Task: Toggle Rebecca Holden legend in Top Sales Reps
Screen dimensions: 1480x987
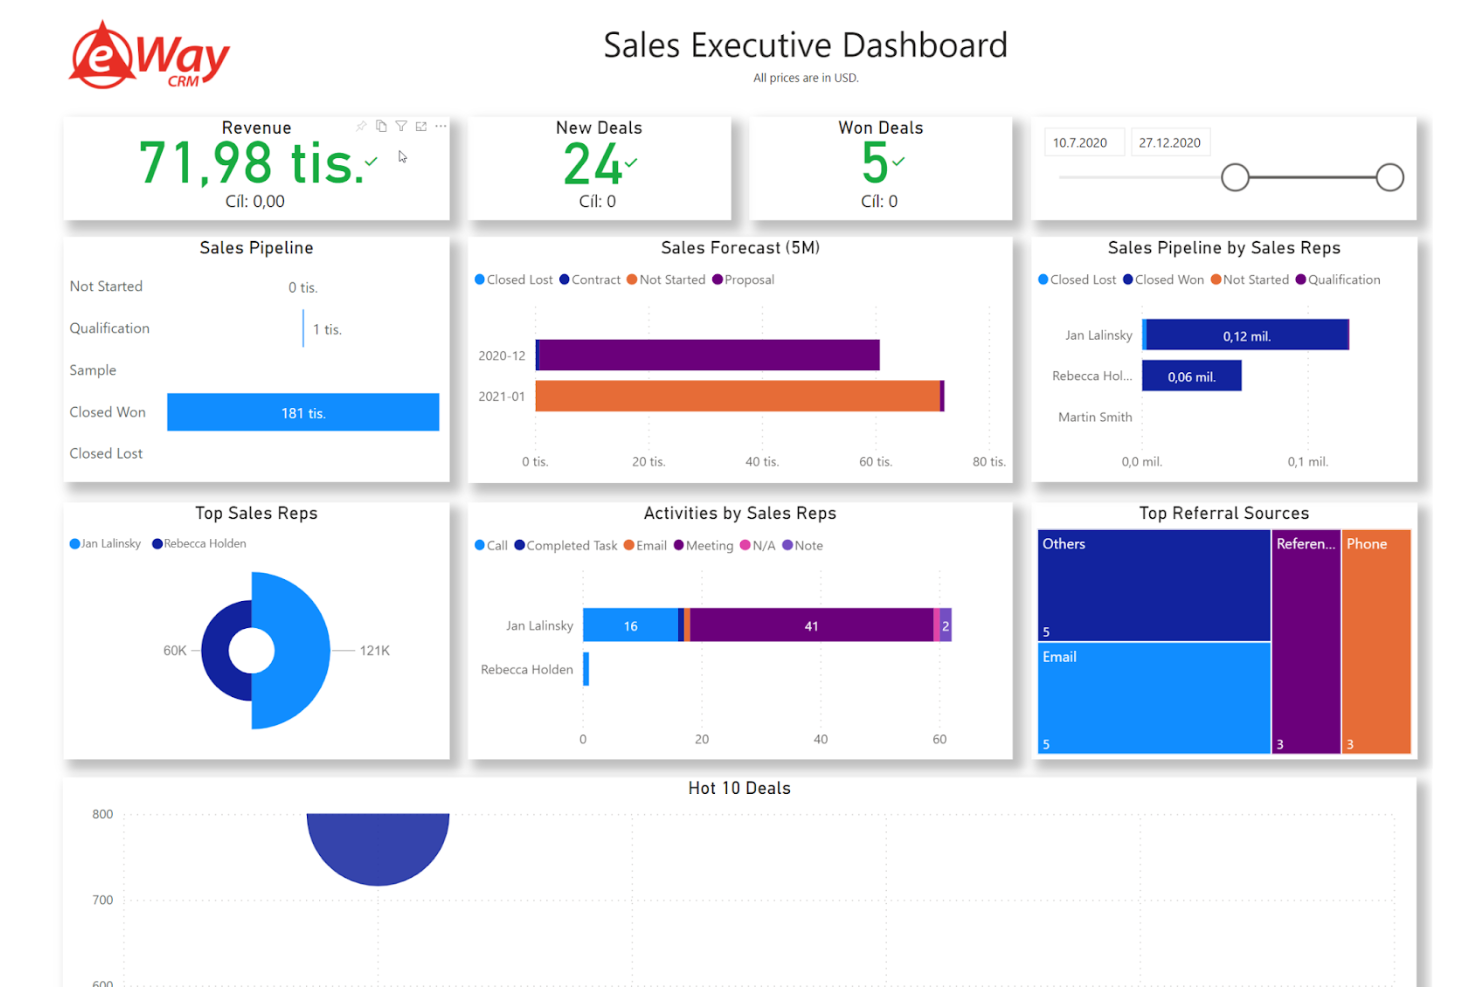Action: tap(199, 544)
